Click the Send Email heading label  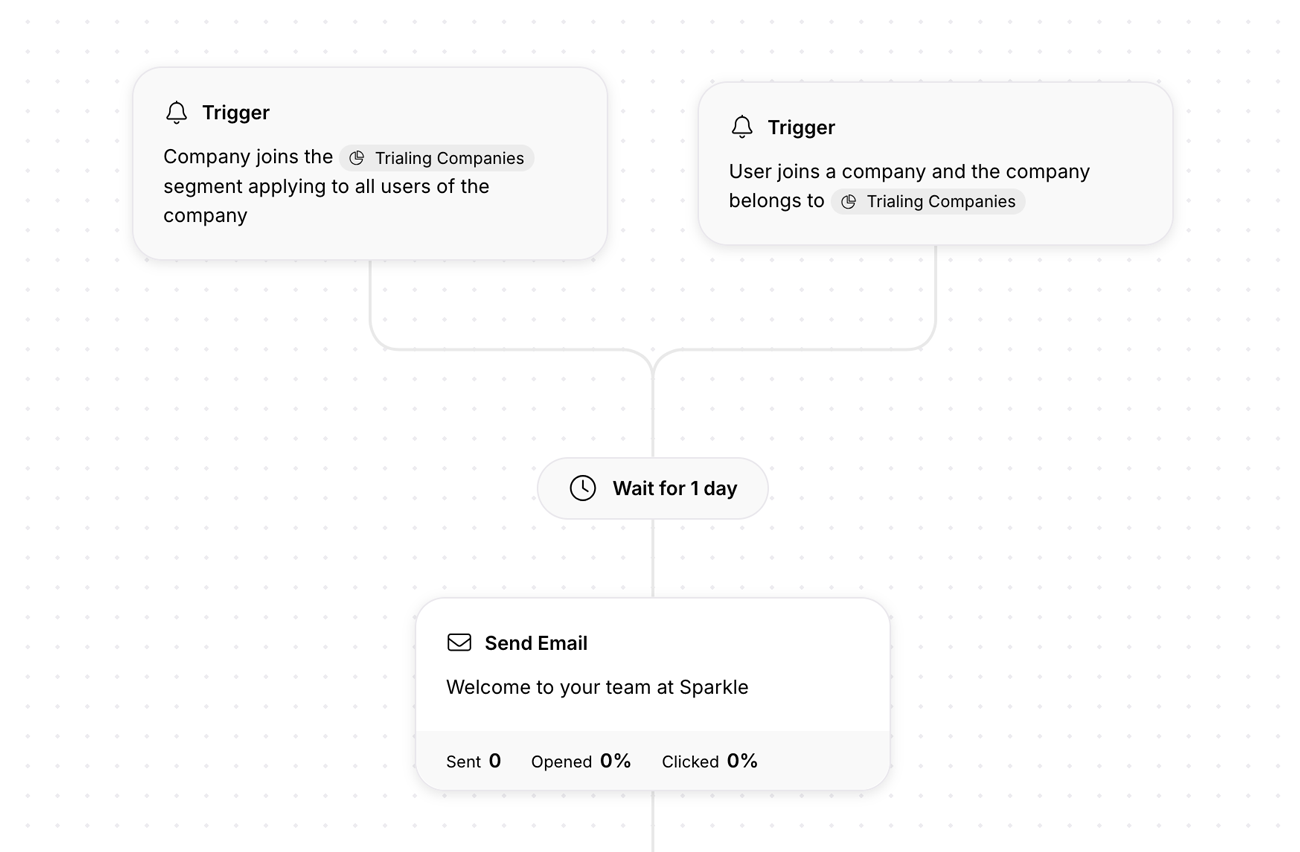tap(536, 643)
